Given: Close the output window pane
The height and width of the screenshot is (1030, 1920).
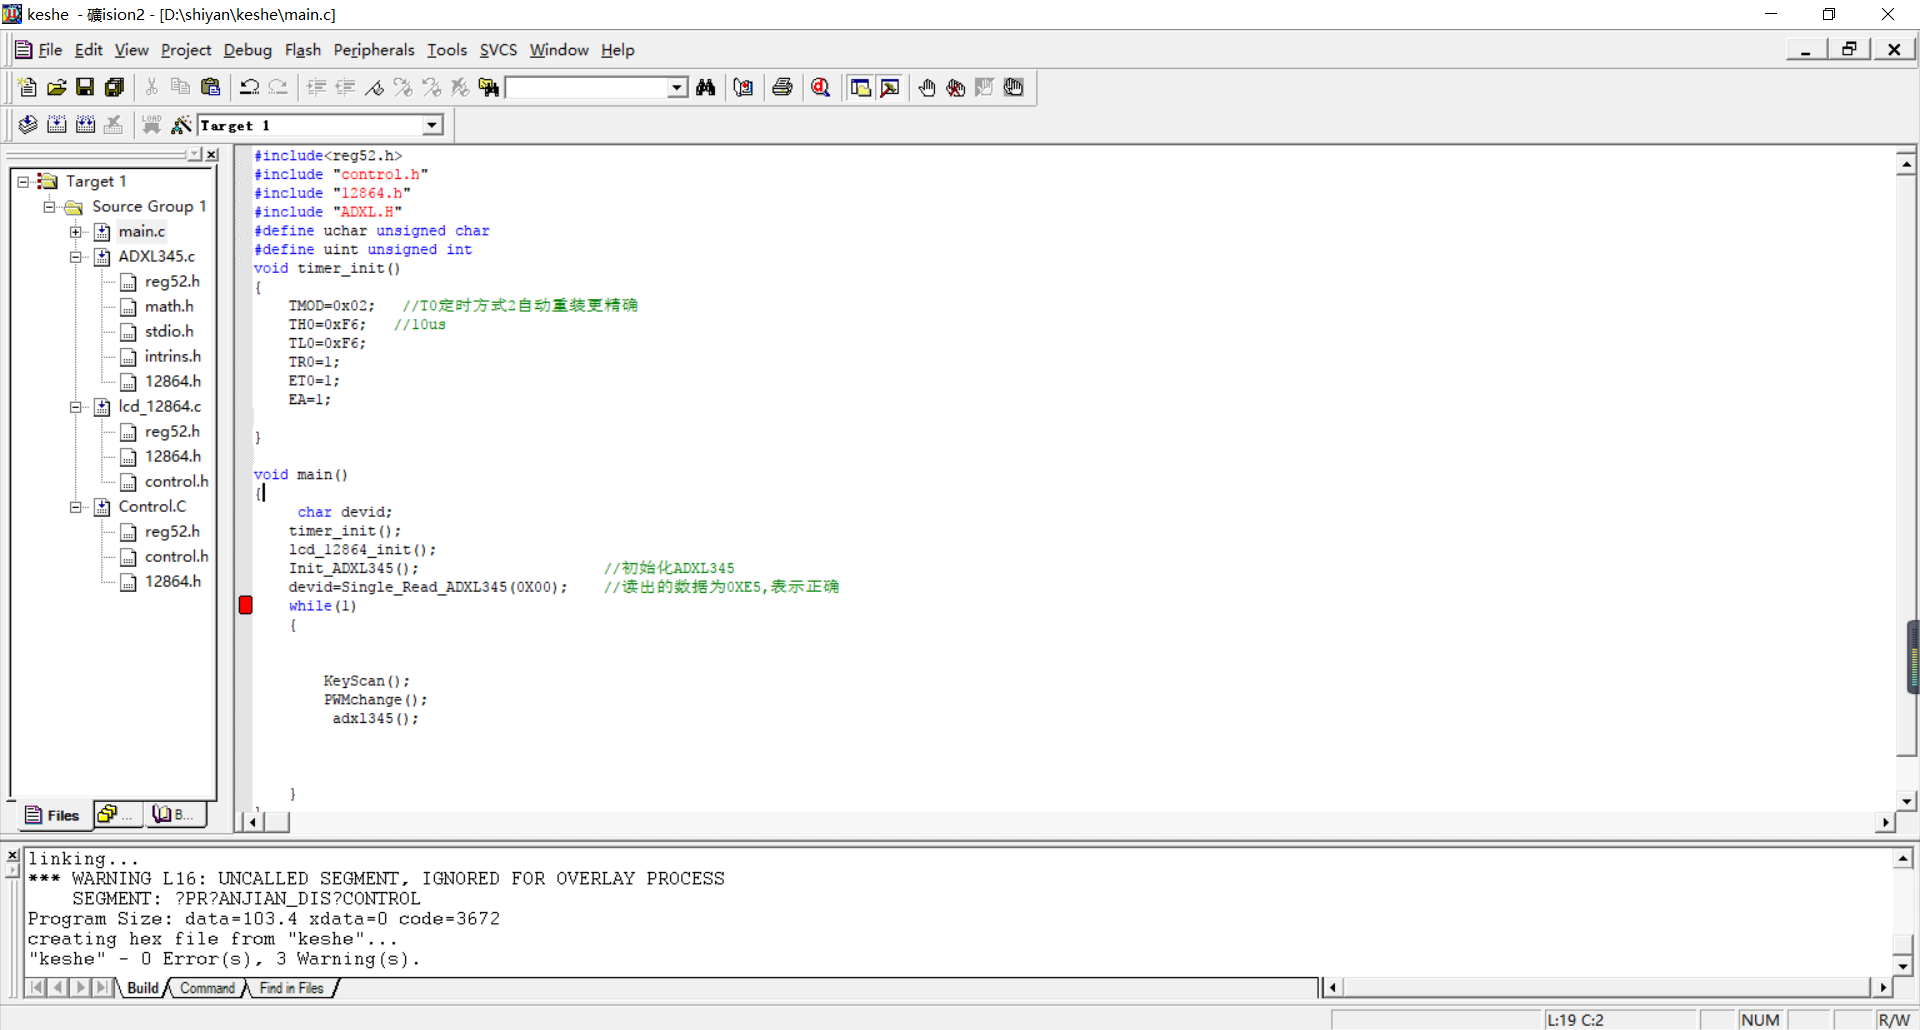Looking at the screenshot, I should 13,856.
